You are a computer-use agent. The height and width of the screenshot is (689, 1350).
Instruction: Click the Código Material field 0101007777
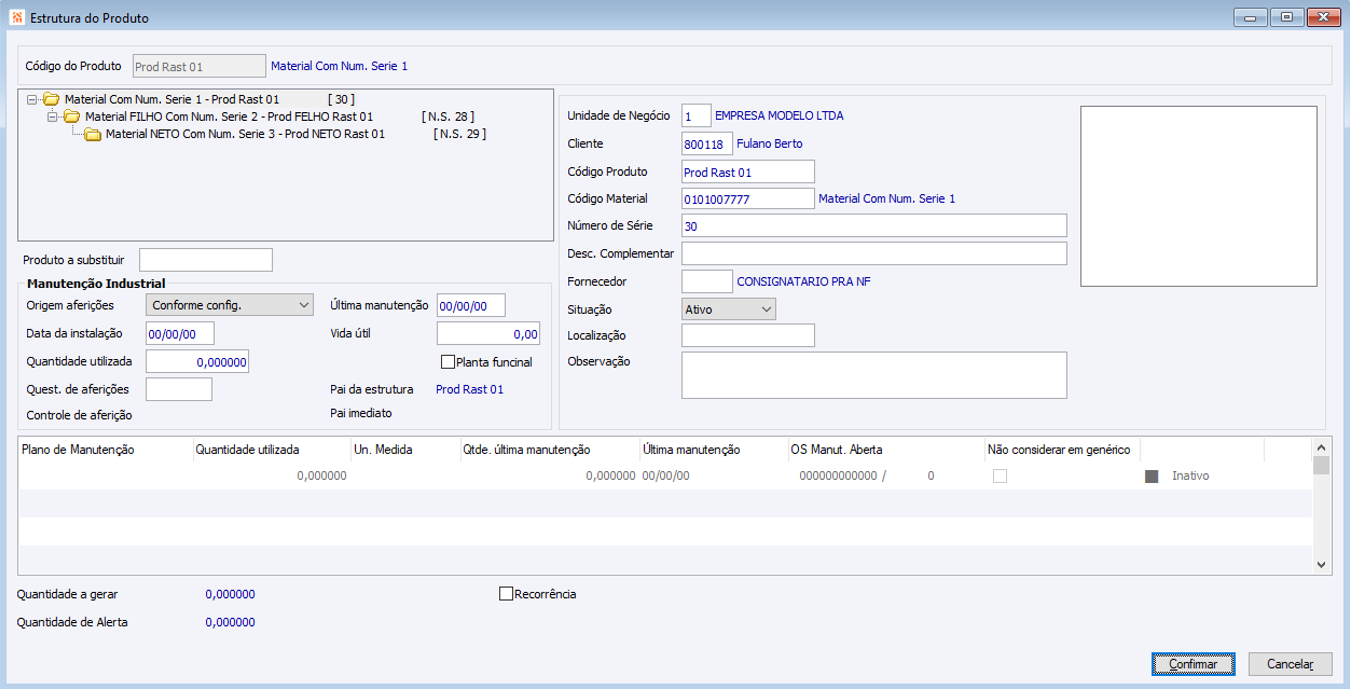[748, 199]
